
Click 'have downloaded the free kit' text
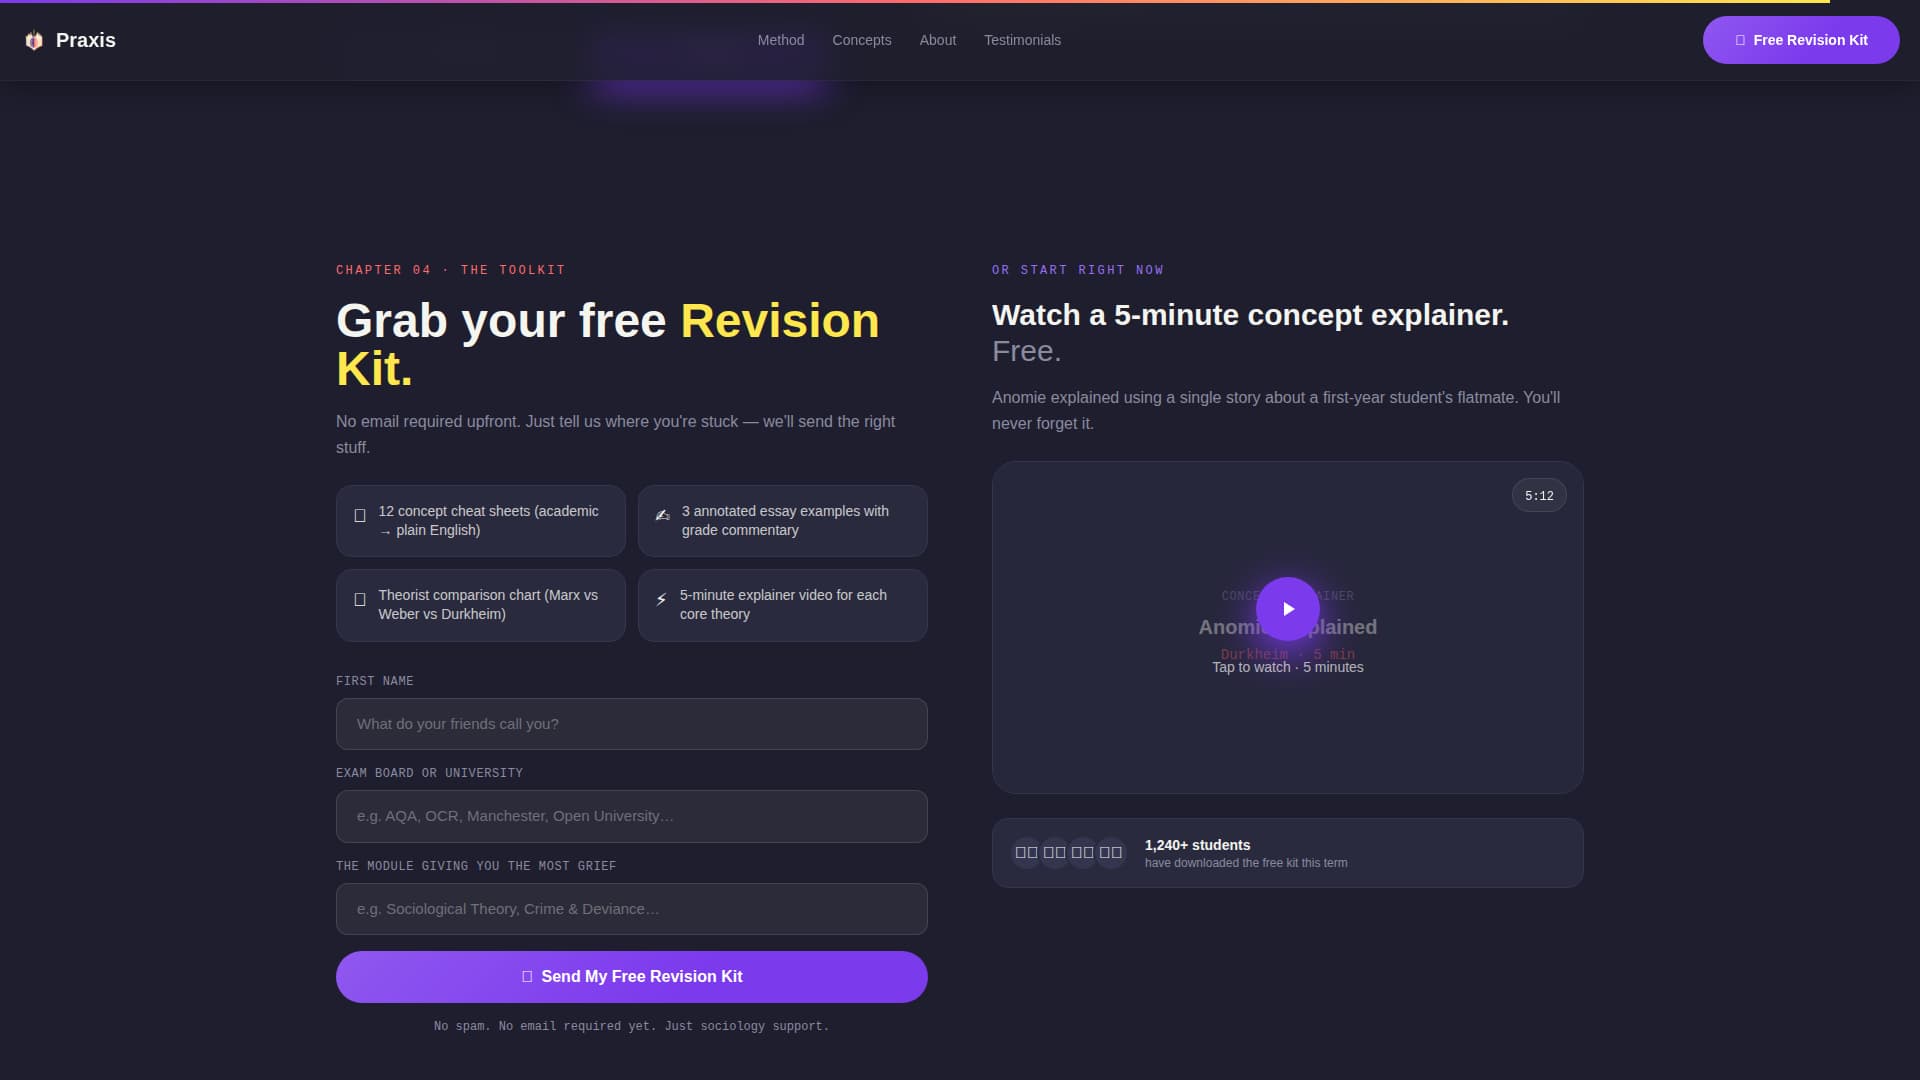[1246, 863]
